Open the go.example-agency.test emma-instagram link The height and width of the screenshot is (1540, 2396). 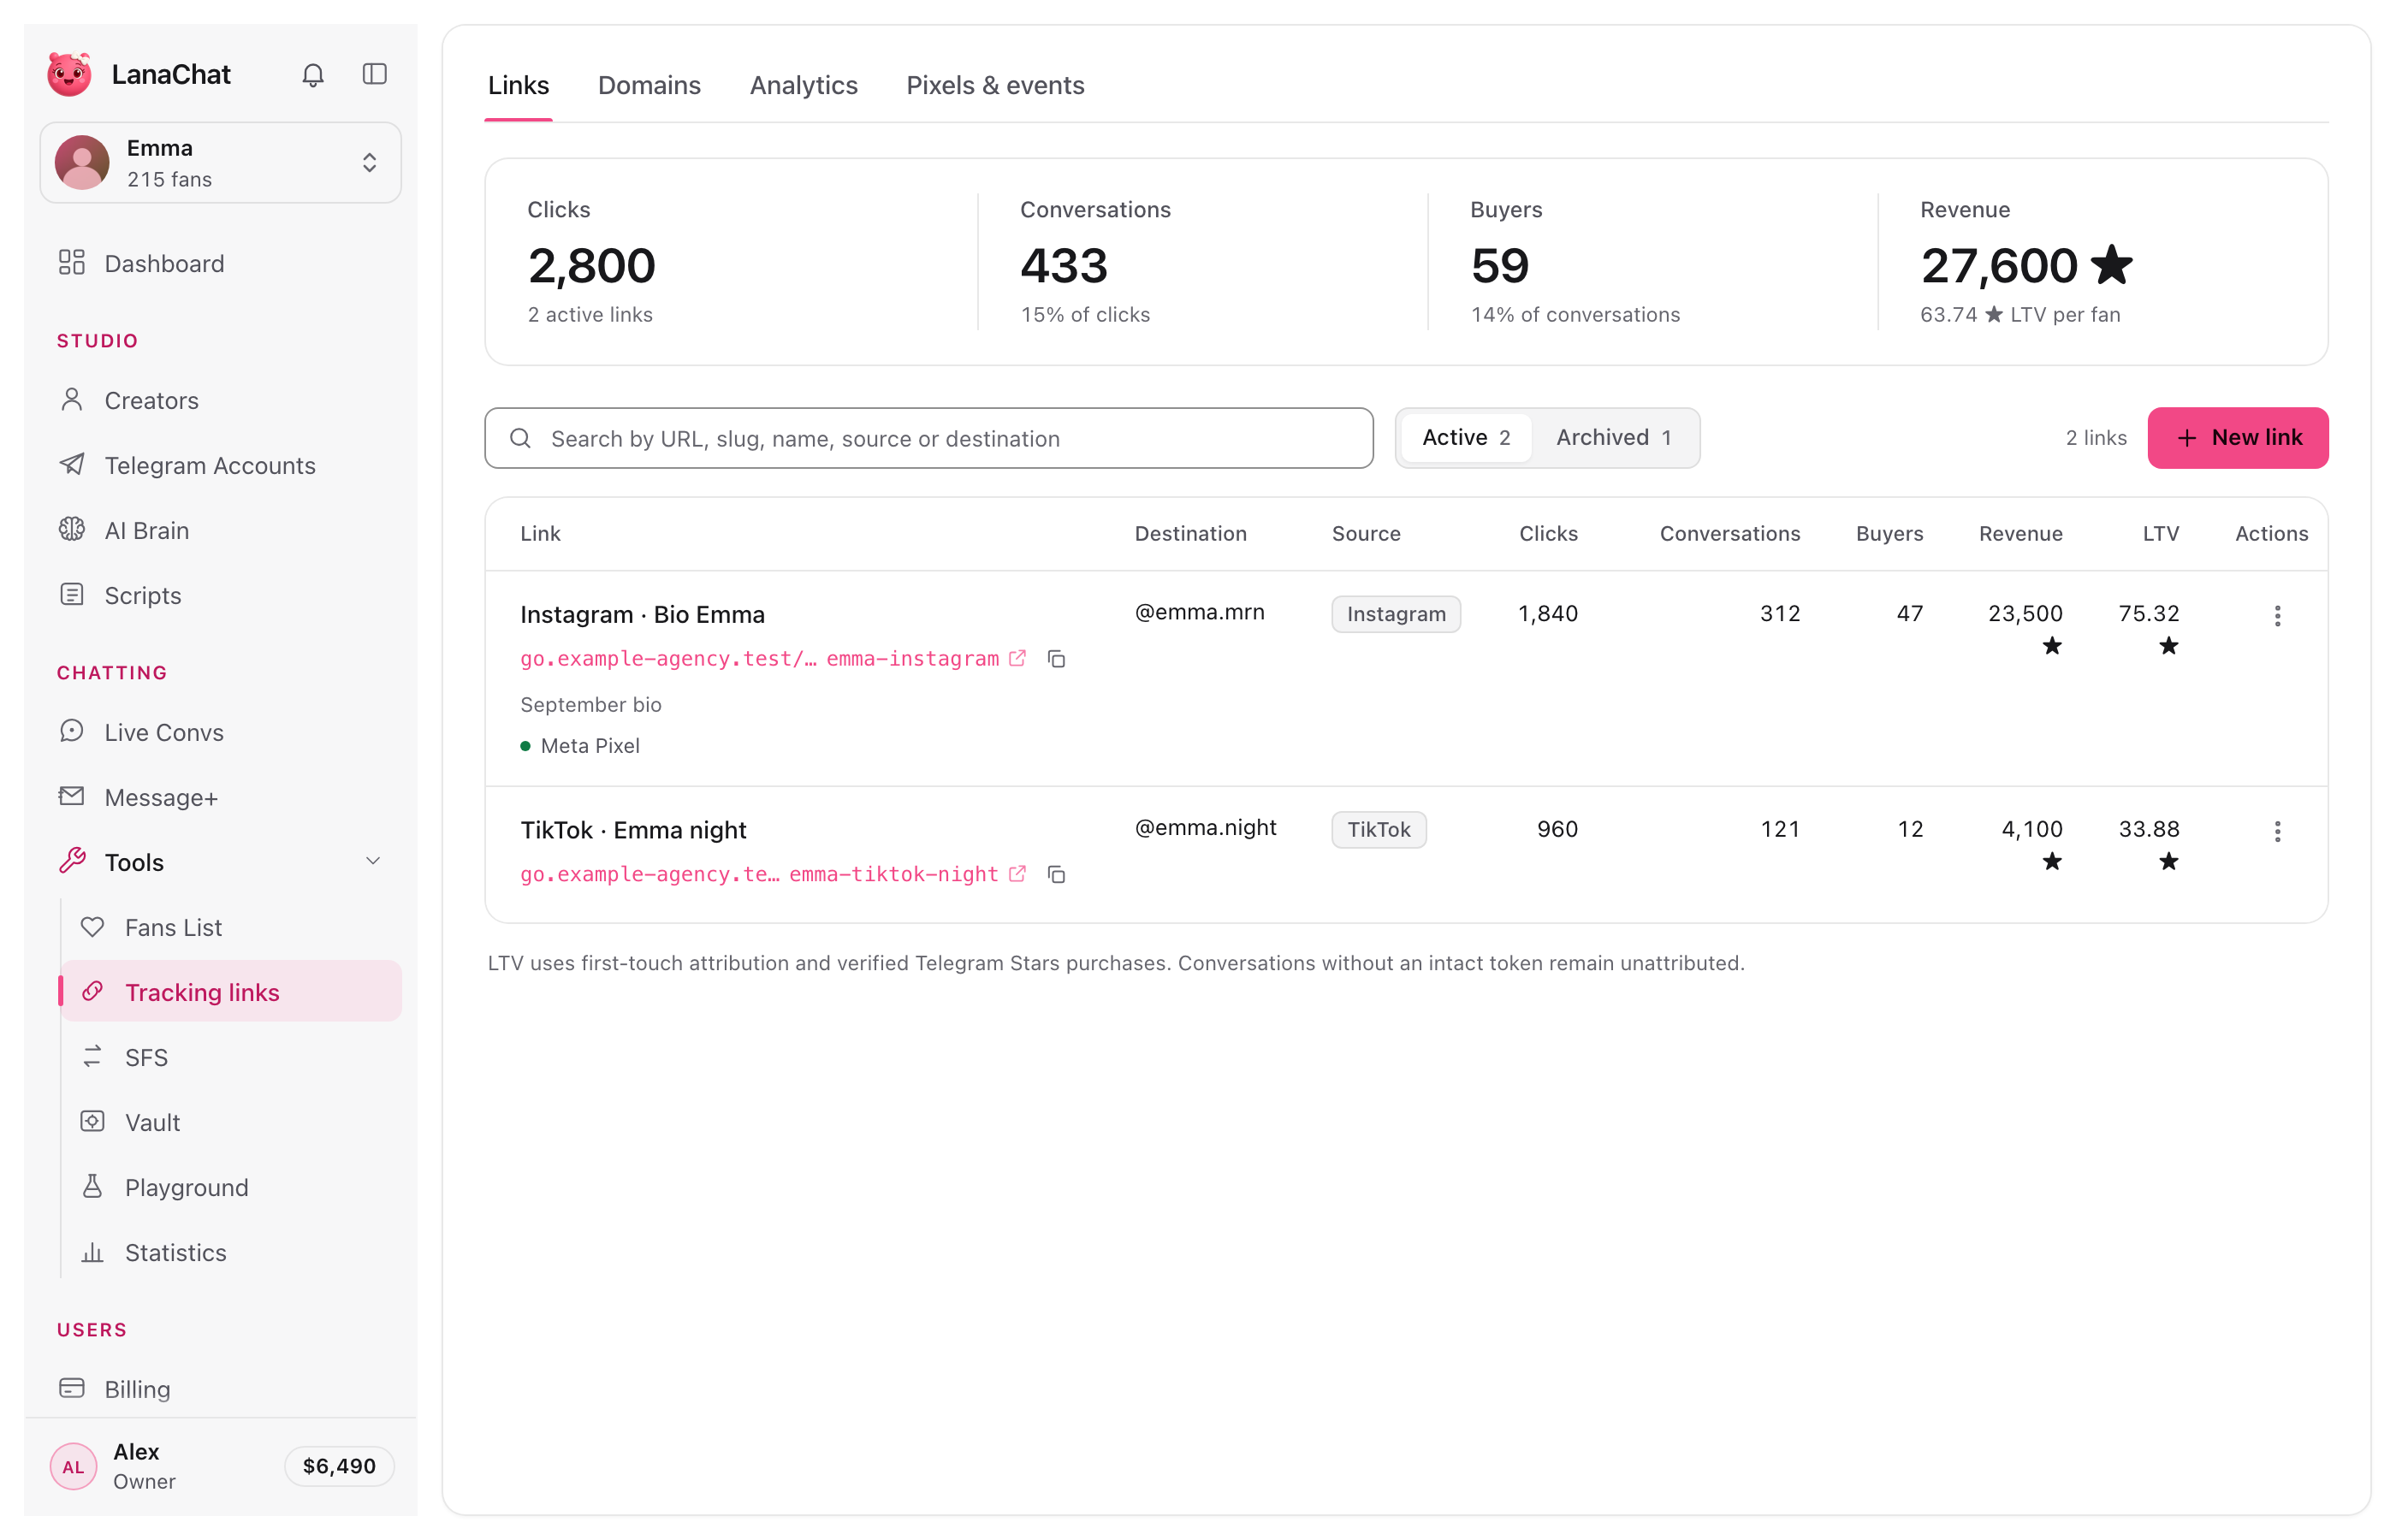(772, 659)
